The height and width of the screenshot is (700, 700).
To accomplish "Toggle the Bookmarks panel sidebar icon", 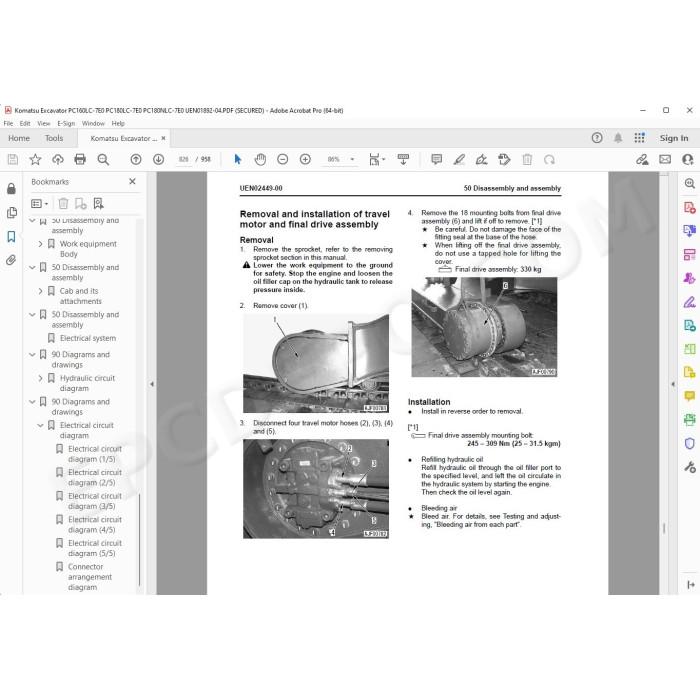I will click(12, 236).
